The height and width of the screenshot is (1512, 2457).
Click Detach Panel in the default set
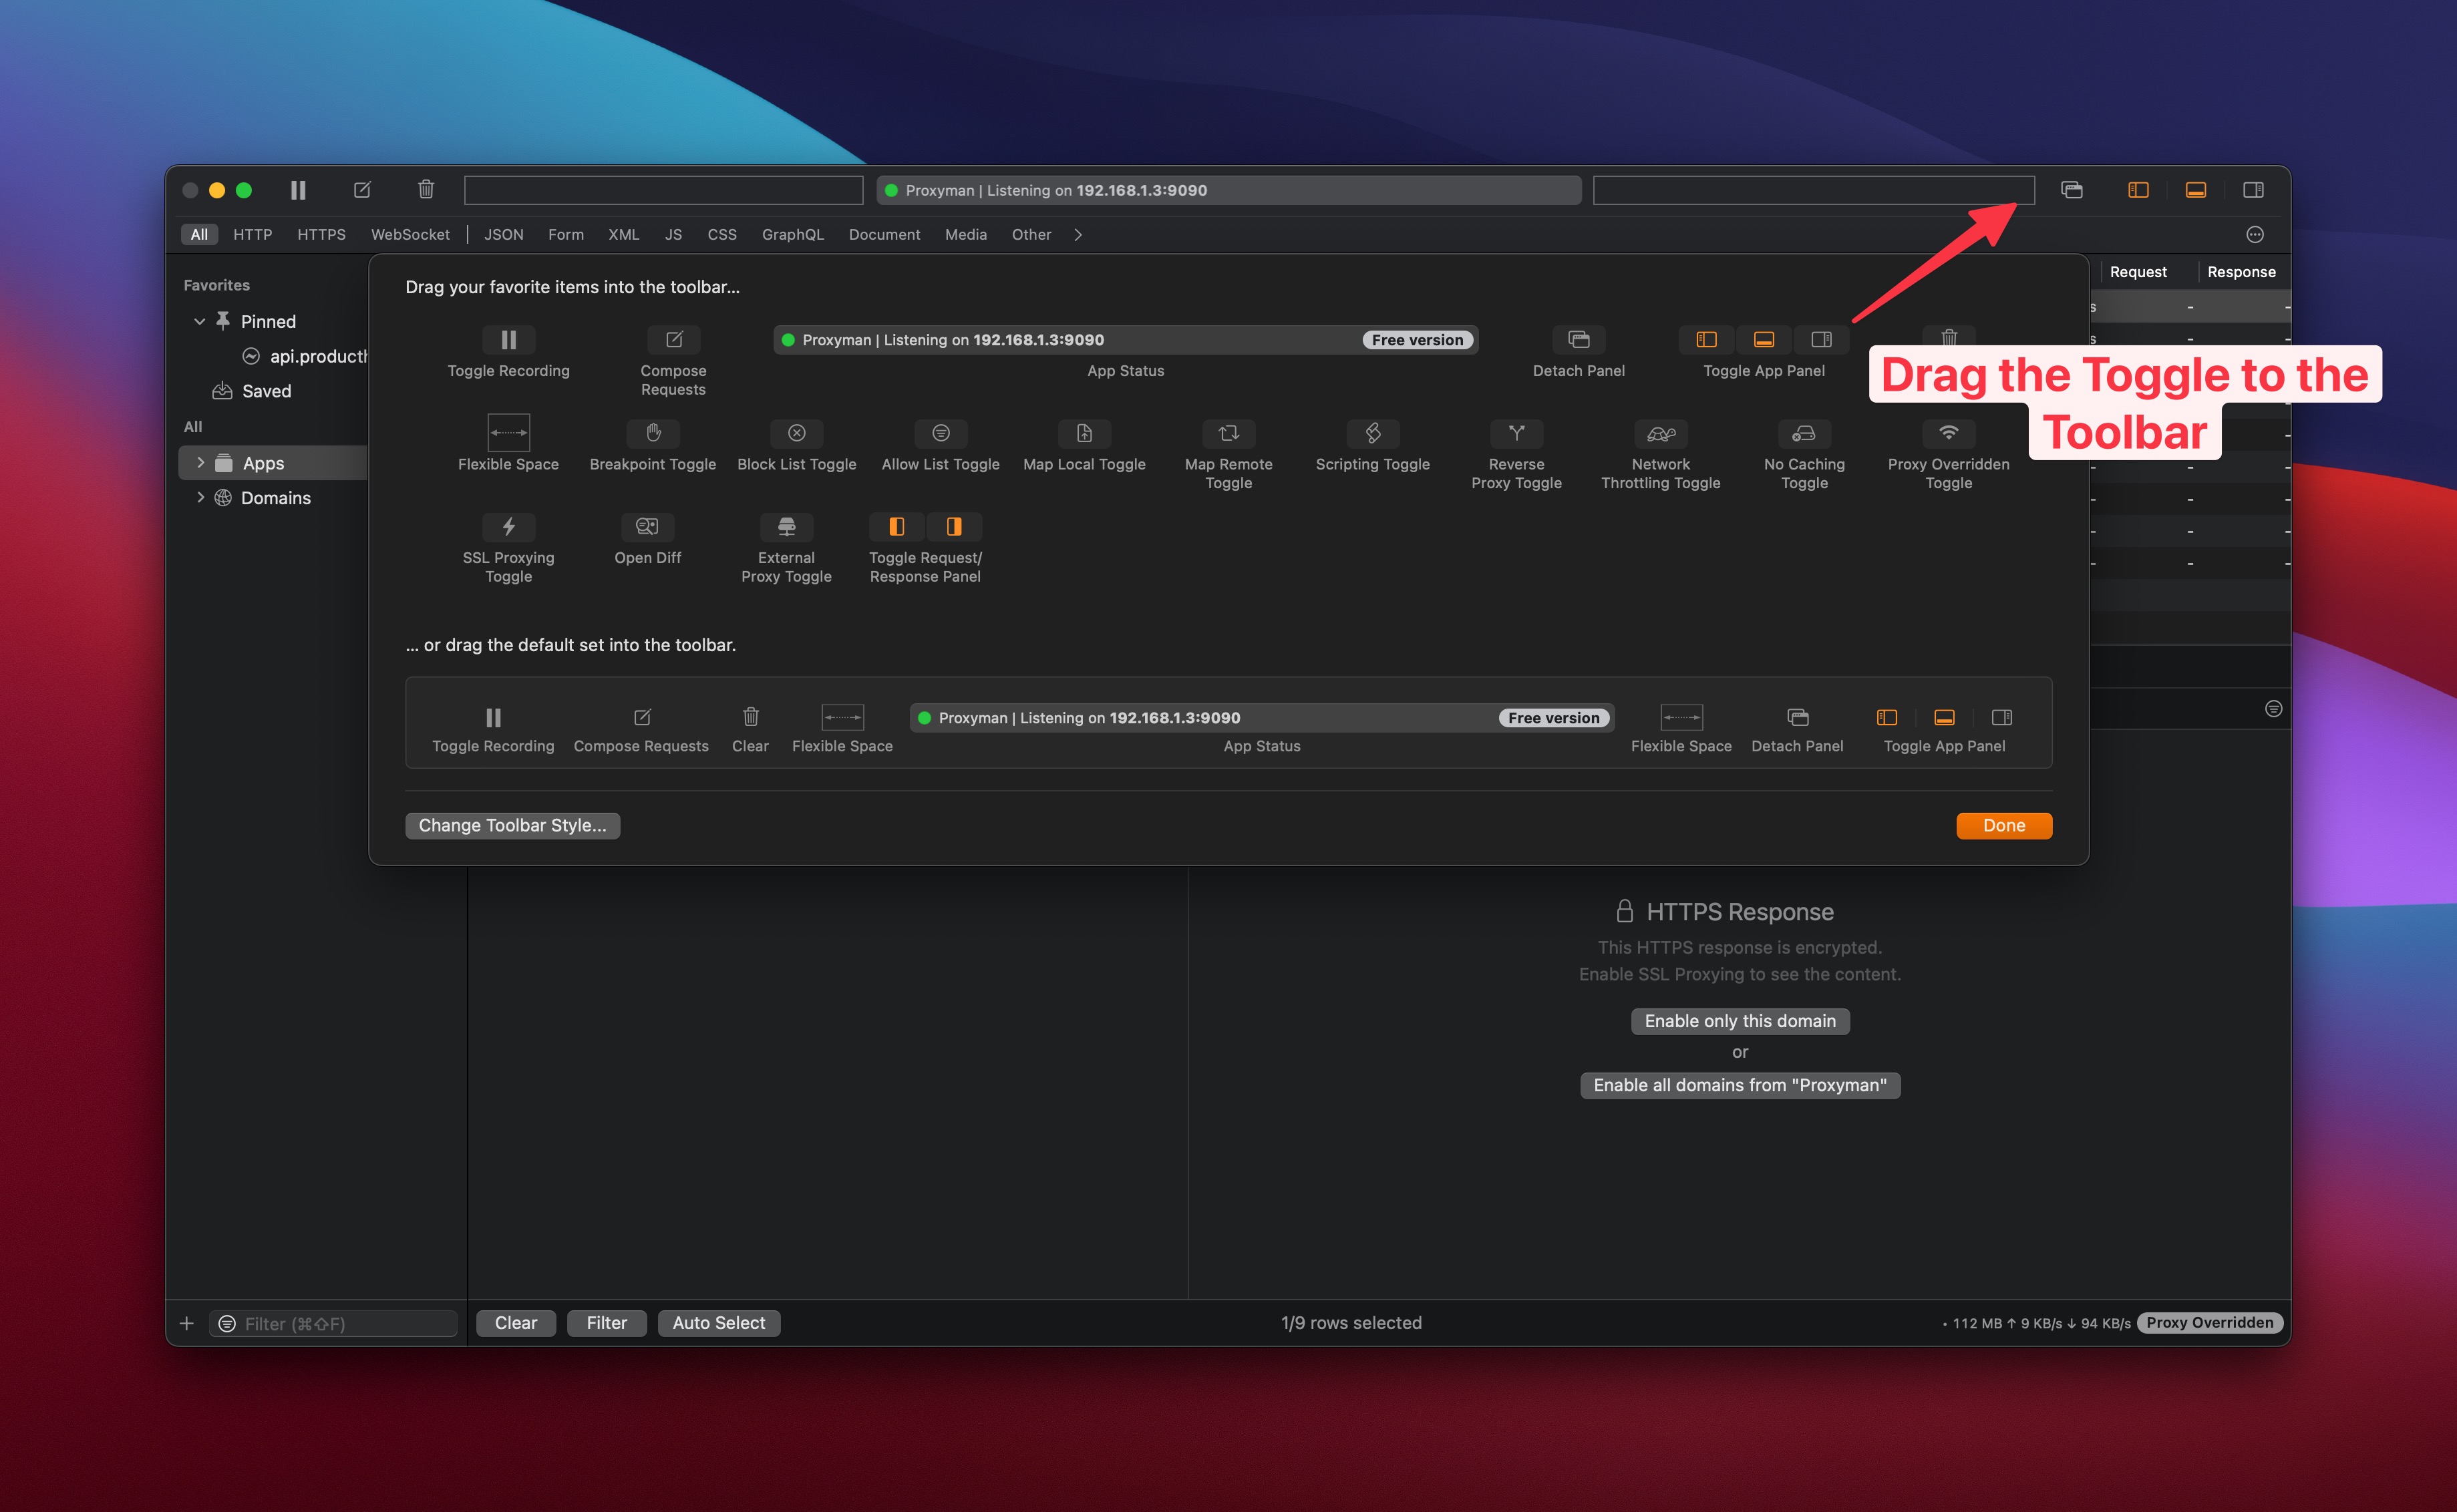[x=1798, y=717]
